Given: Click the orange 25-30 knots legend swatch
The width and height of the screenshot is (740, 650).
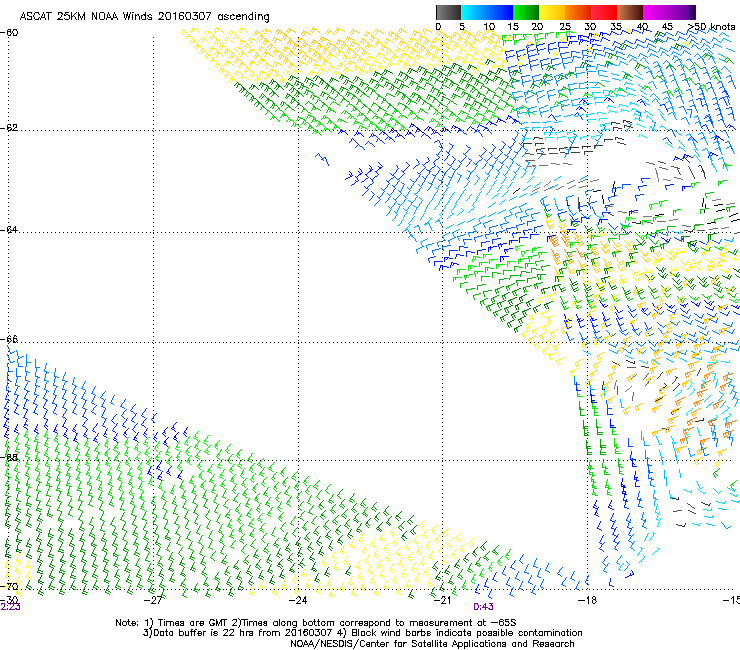Looking at the screenshot, I should point(578,12).
